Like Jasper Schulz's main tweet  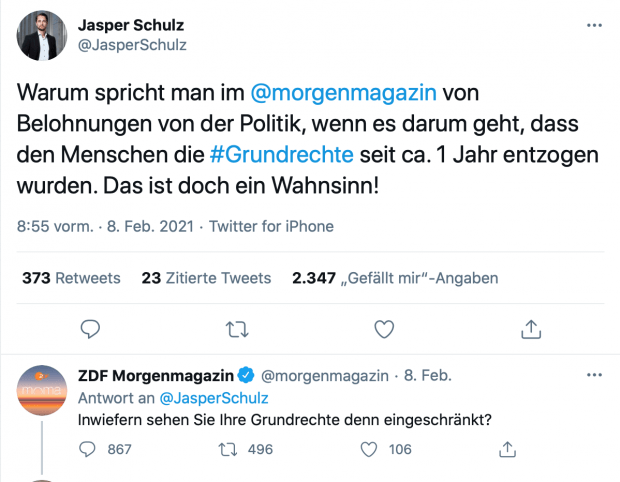pyautogui.click(x=383, y=328)
